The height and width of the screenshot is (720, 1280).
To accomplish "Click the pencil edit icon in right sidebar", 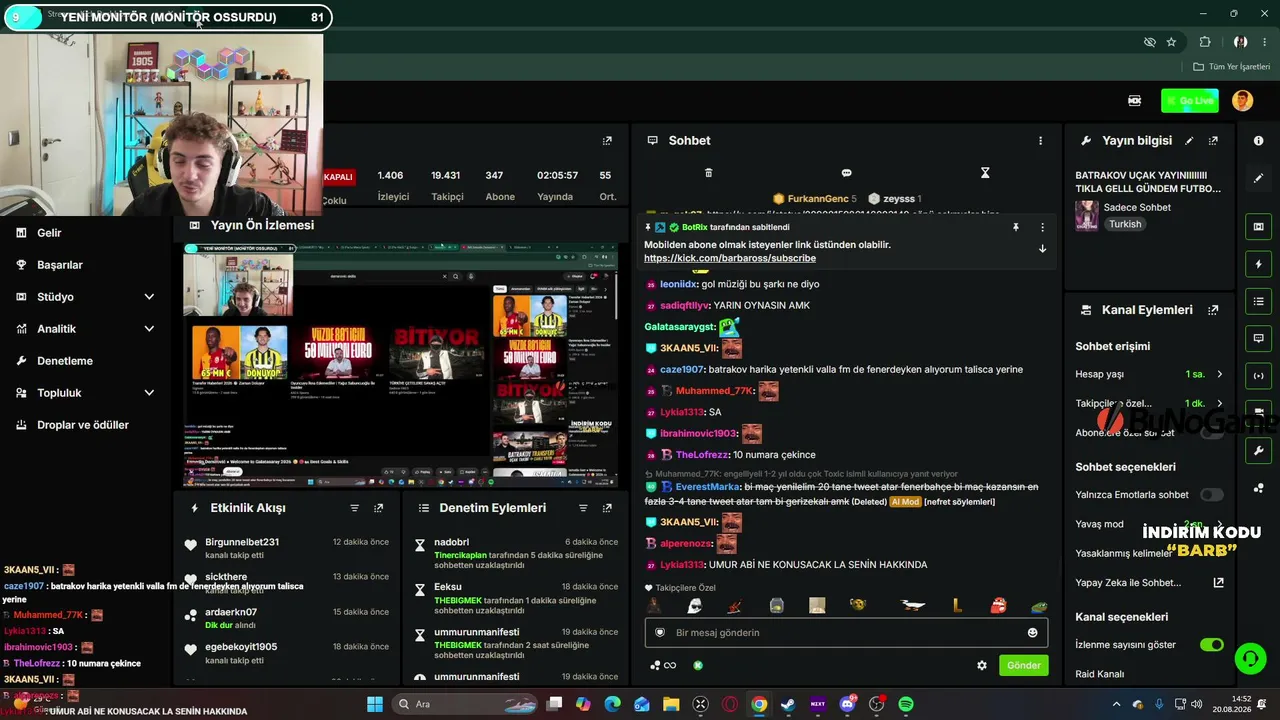I will tap(1258, 178).
